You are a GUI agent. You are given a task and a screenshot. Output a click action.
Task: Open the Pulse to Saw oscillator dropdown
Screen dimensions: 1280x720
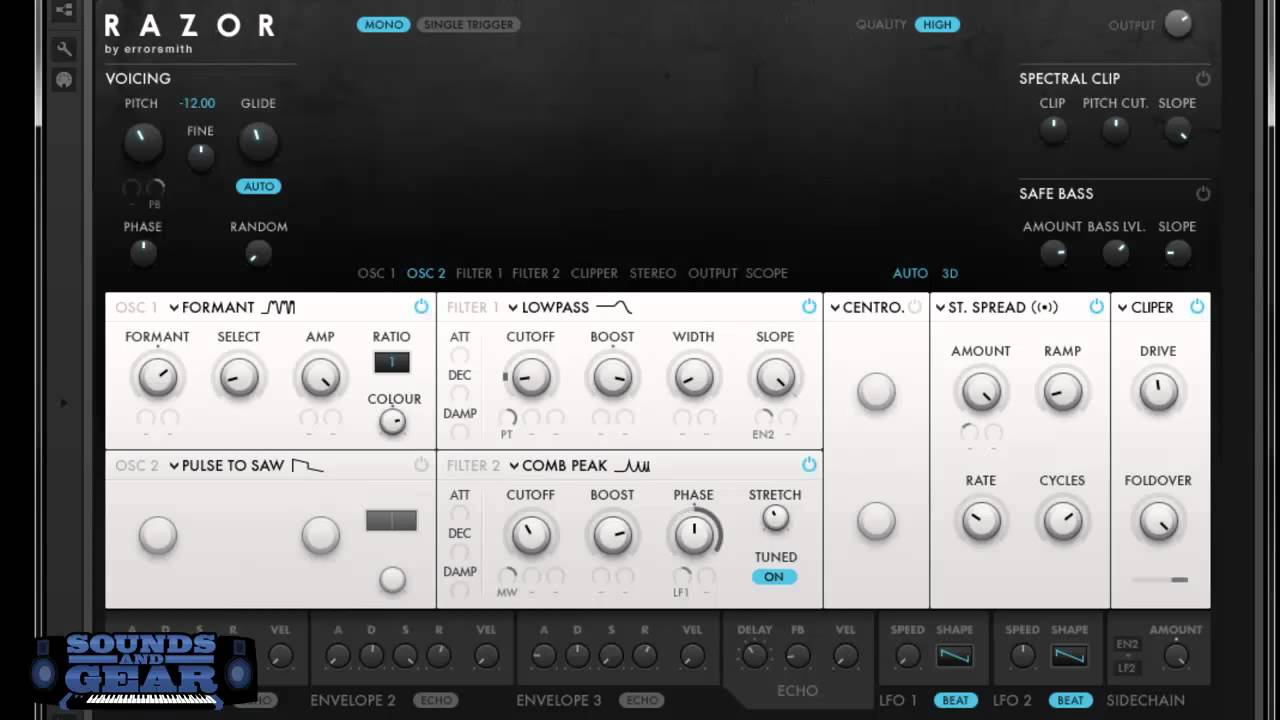click(227, 465)
